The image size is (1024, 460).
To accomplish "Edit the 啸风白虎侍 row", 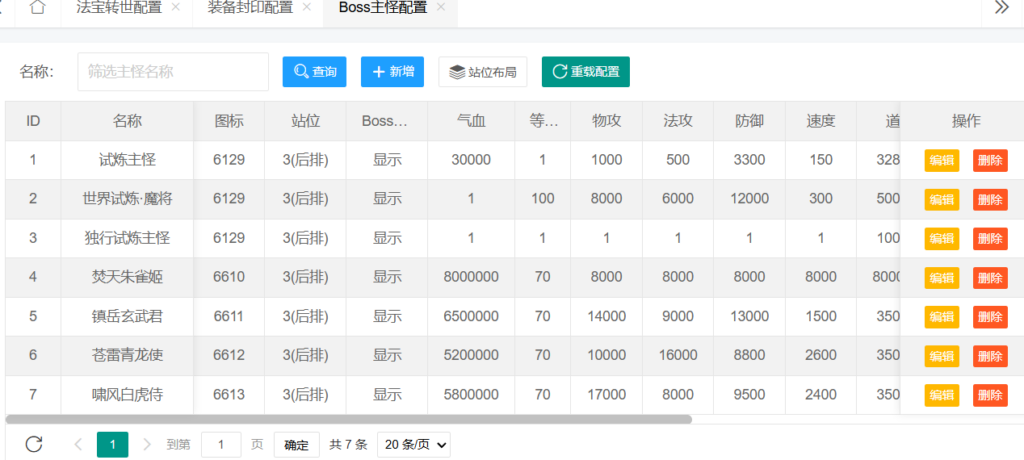I will pyautogui.click(x=942, y=396).
